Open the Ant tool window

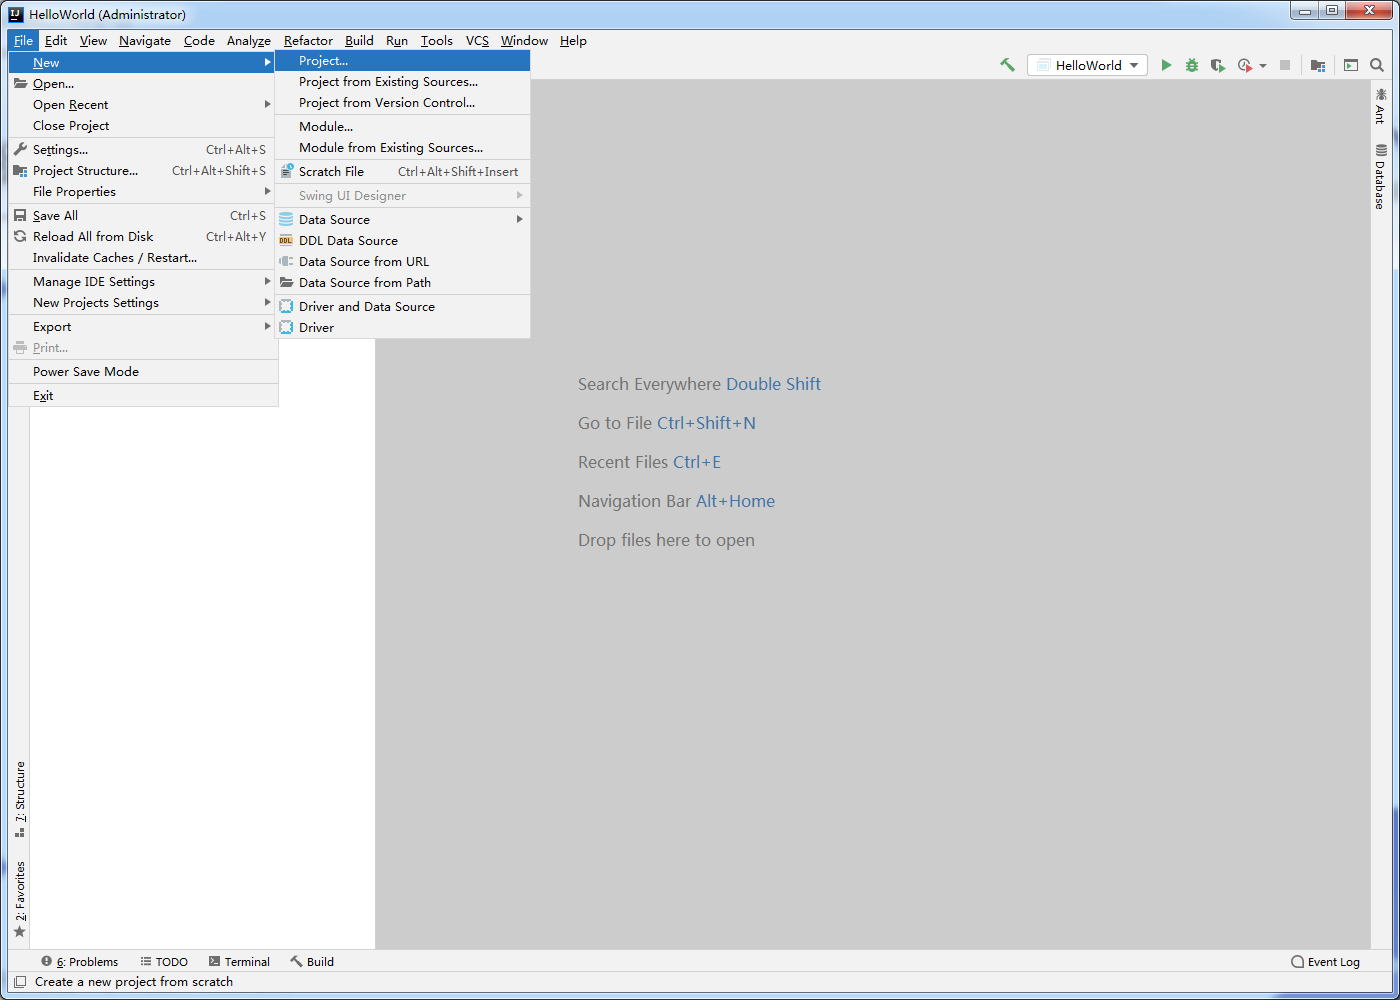[1380, 106]
